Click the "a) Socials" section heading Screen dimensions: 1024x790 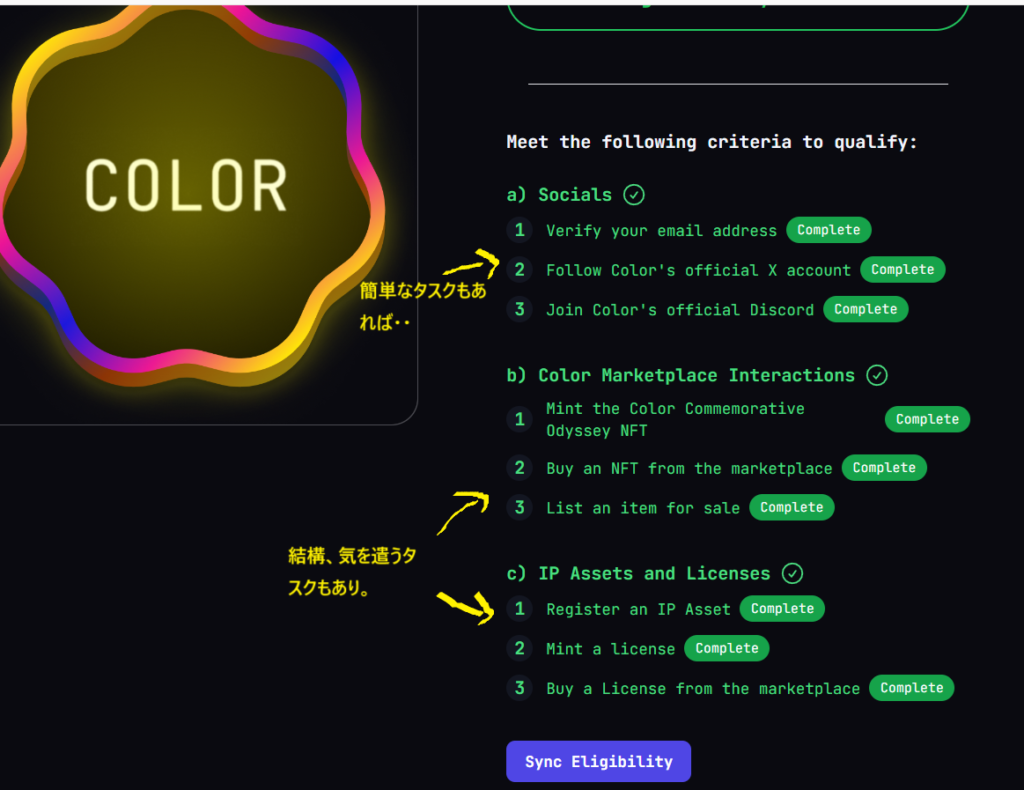(x=559, y=195)
